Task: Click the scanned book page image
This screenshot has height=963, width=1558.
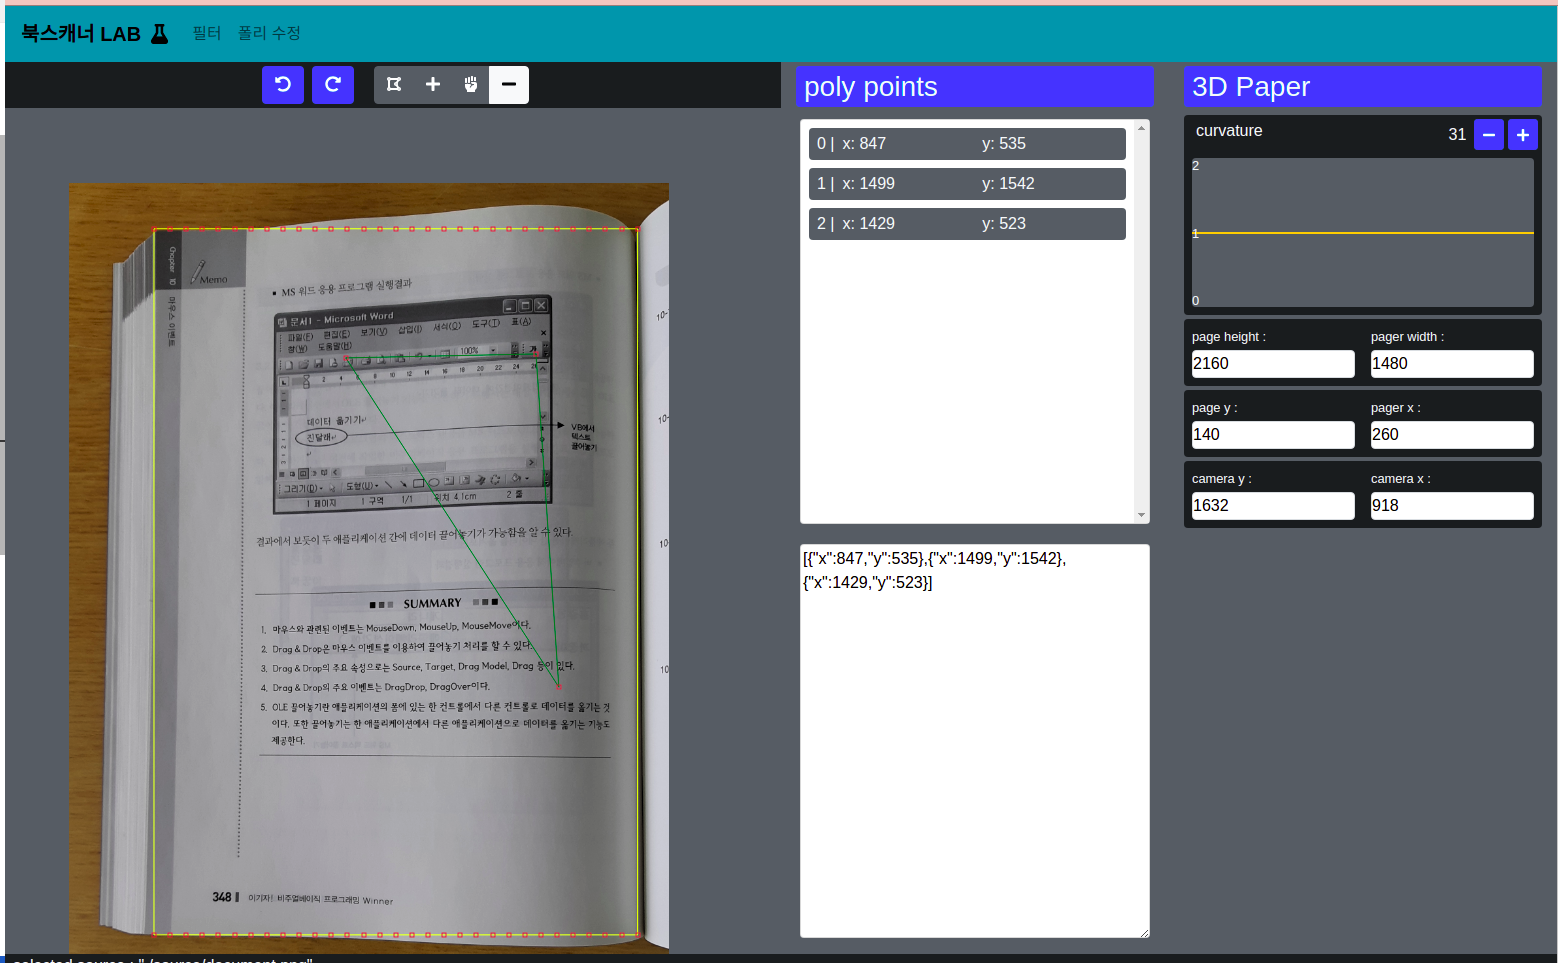Action: 369,568
